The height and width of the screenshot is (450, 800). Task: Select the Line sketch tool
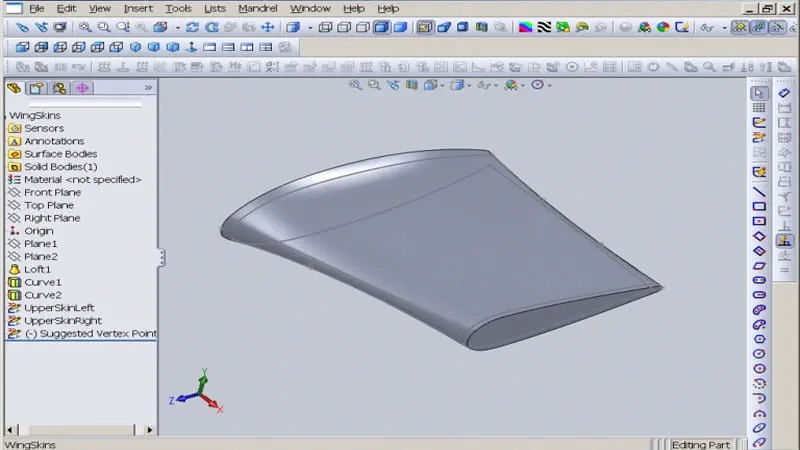pos(759,191)
